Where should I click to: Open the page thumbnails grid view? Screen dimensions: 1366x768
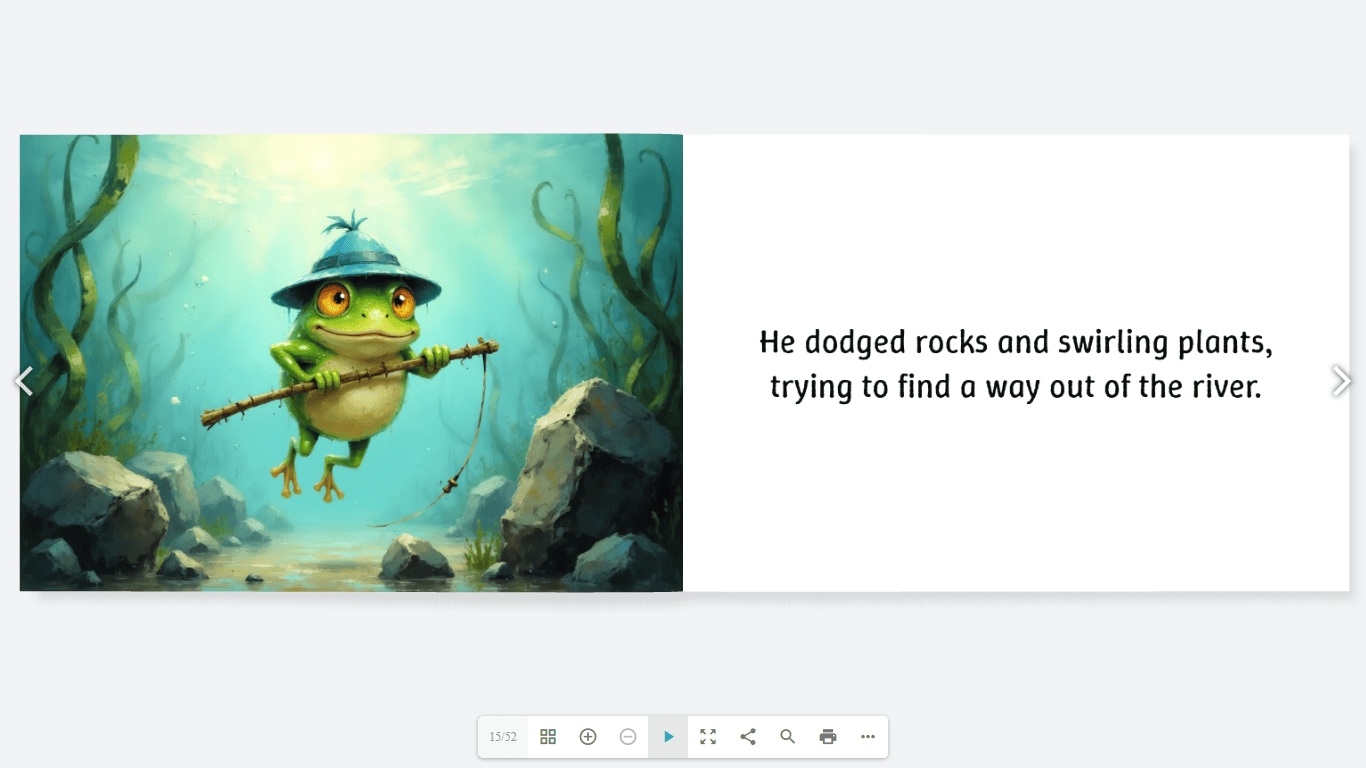click(x=548, y=737)
